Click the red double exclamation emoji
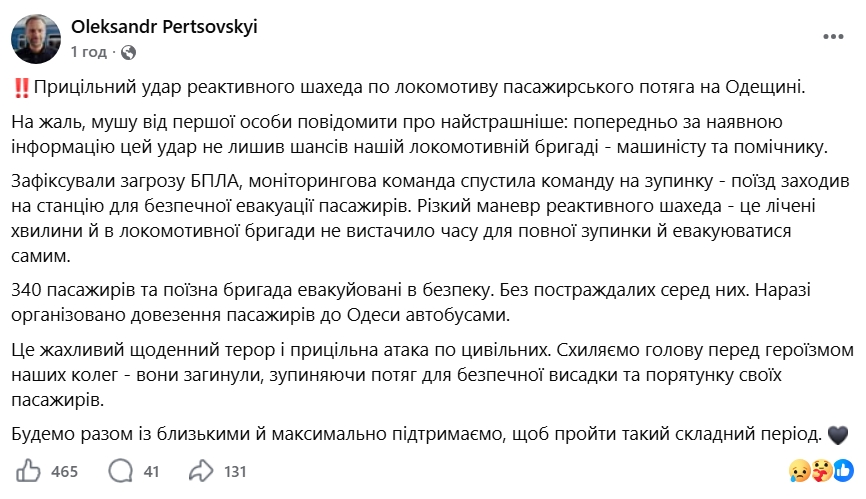The width and height of the screenshot is (866, 499). pyautogui.click(x=21, y=88)
